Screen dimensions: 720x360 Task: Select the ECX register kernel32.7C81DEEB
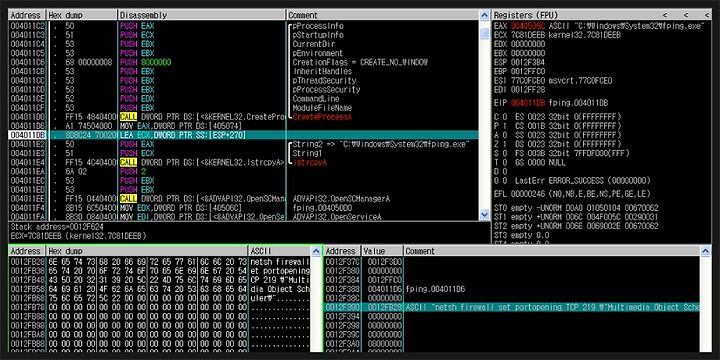click(557, 35)
